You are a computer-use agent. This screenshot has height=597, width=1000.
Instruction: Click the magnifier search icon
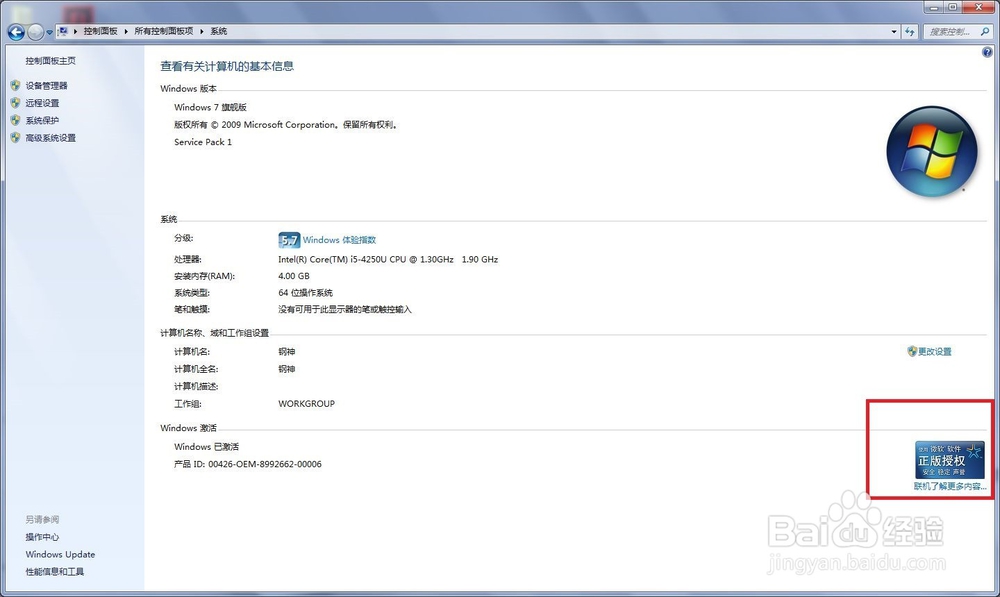click(x=985, y=31)
